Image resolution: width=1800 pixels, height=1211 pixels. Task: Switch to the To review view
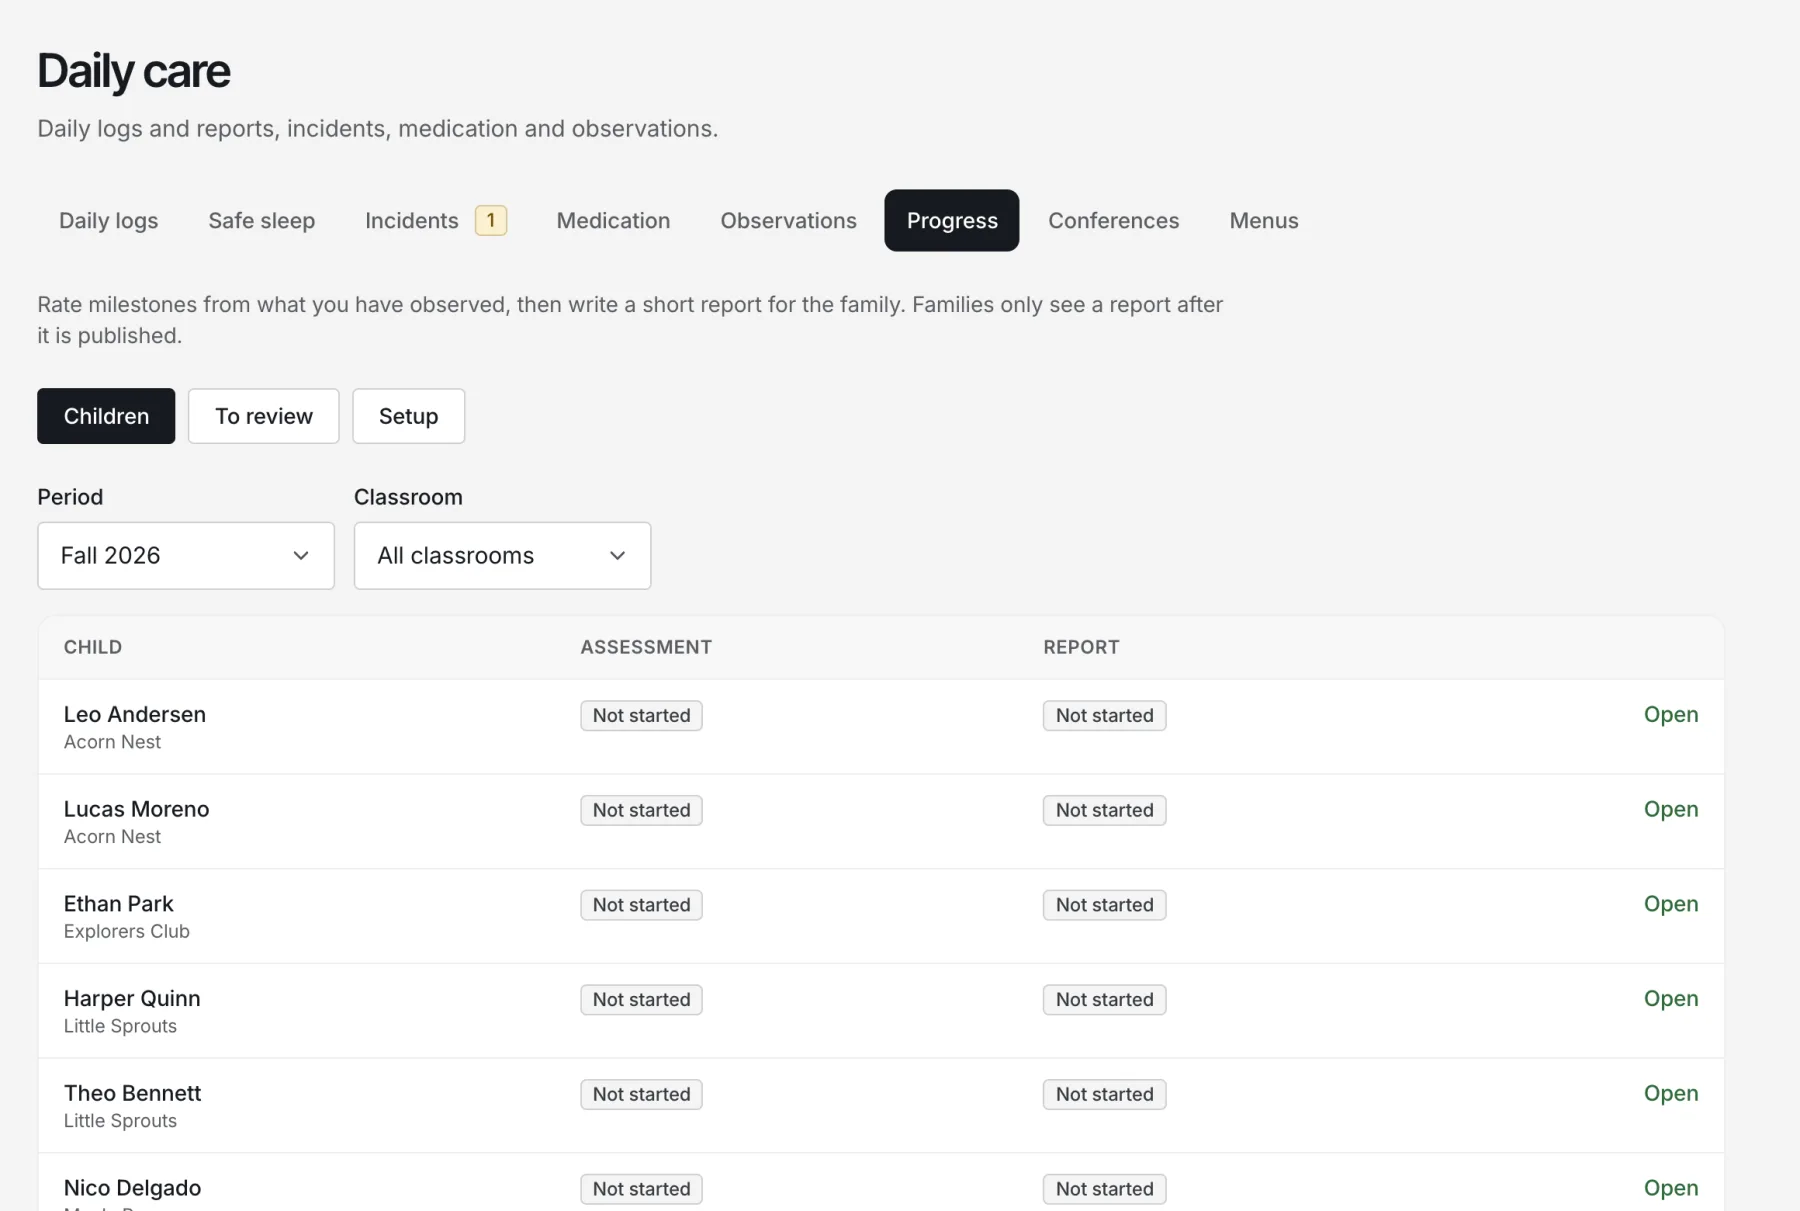click(264, 416)
